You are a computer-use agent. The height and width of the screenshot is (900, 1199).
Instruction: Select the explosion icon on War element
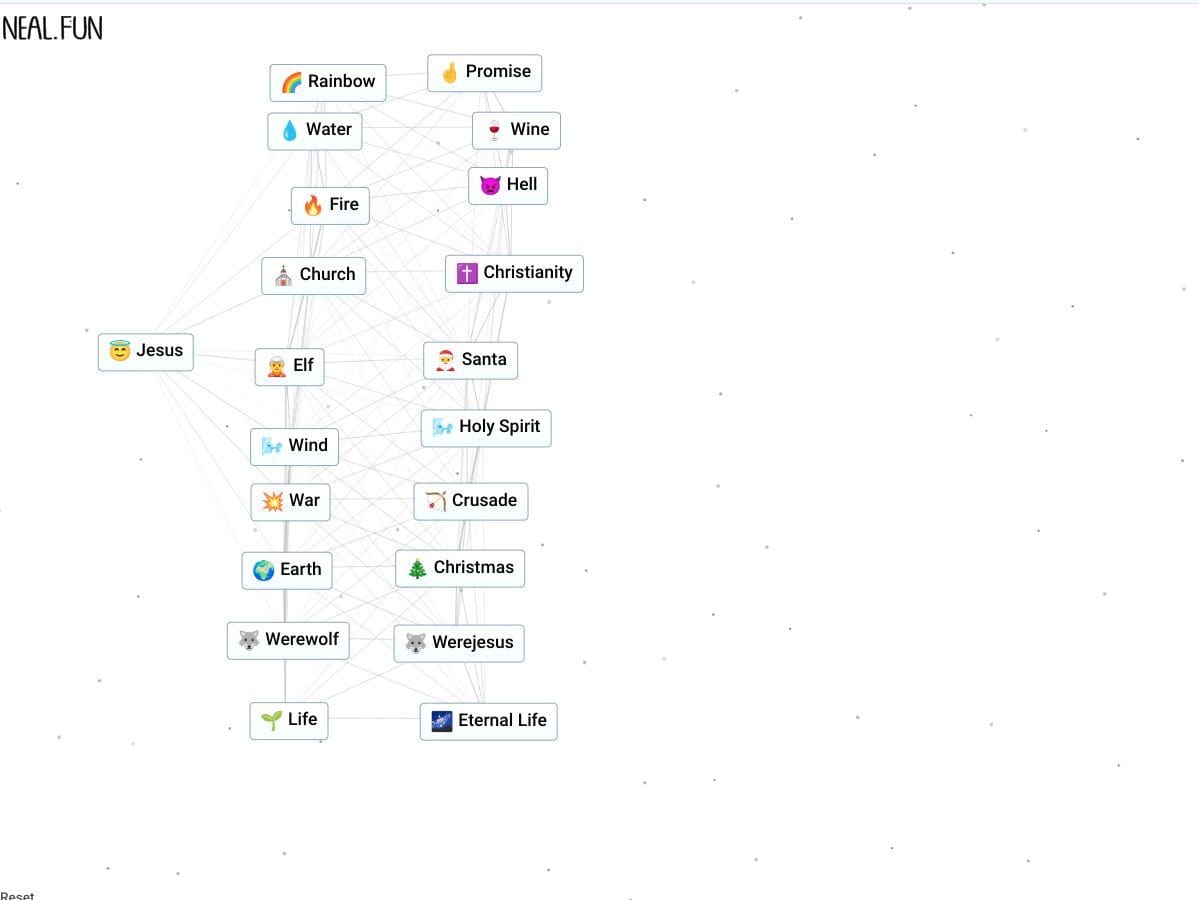[272, 501]
